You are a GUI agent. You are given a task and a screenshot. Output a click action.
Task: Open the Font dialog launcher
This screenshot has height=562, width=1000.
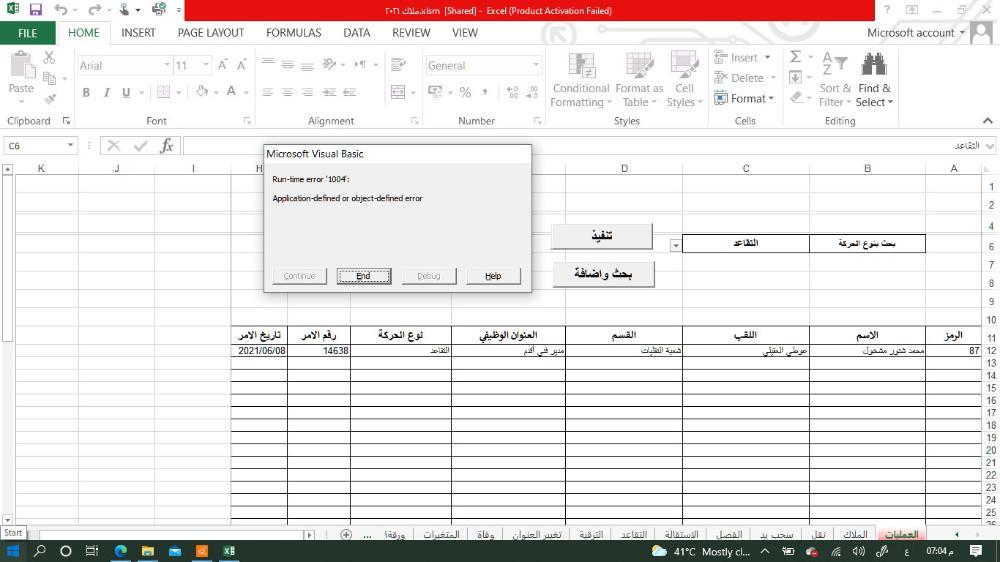click(x=247, y=121)
